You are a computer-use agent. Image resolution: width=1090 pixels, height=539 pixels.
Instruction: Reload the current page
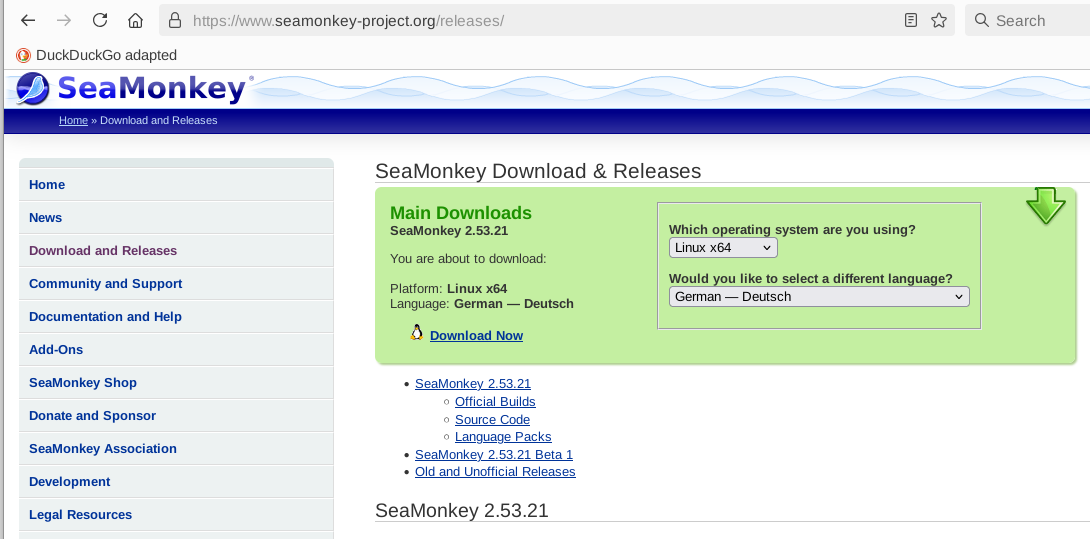100,20
